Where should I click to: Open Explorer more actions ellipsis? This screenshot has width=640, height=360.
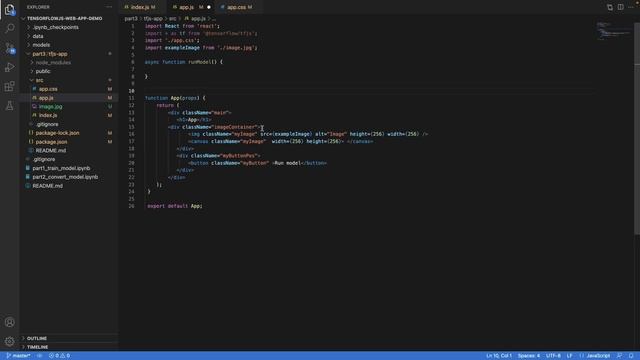(x=109, y=7)
